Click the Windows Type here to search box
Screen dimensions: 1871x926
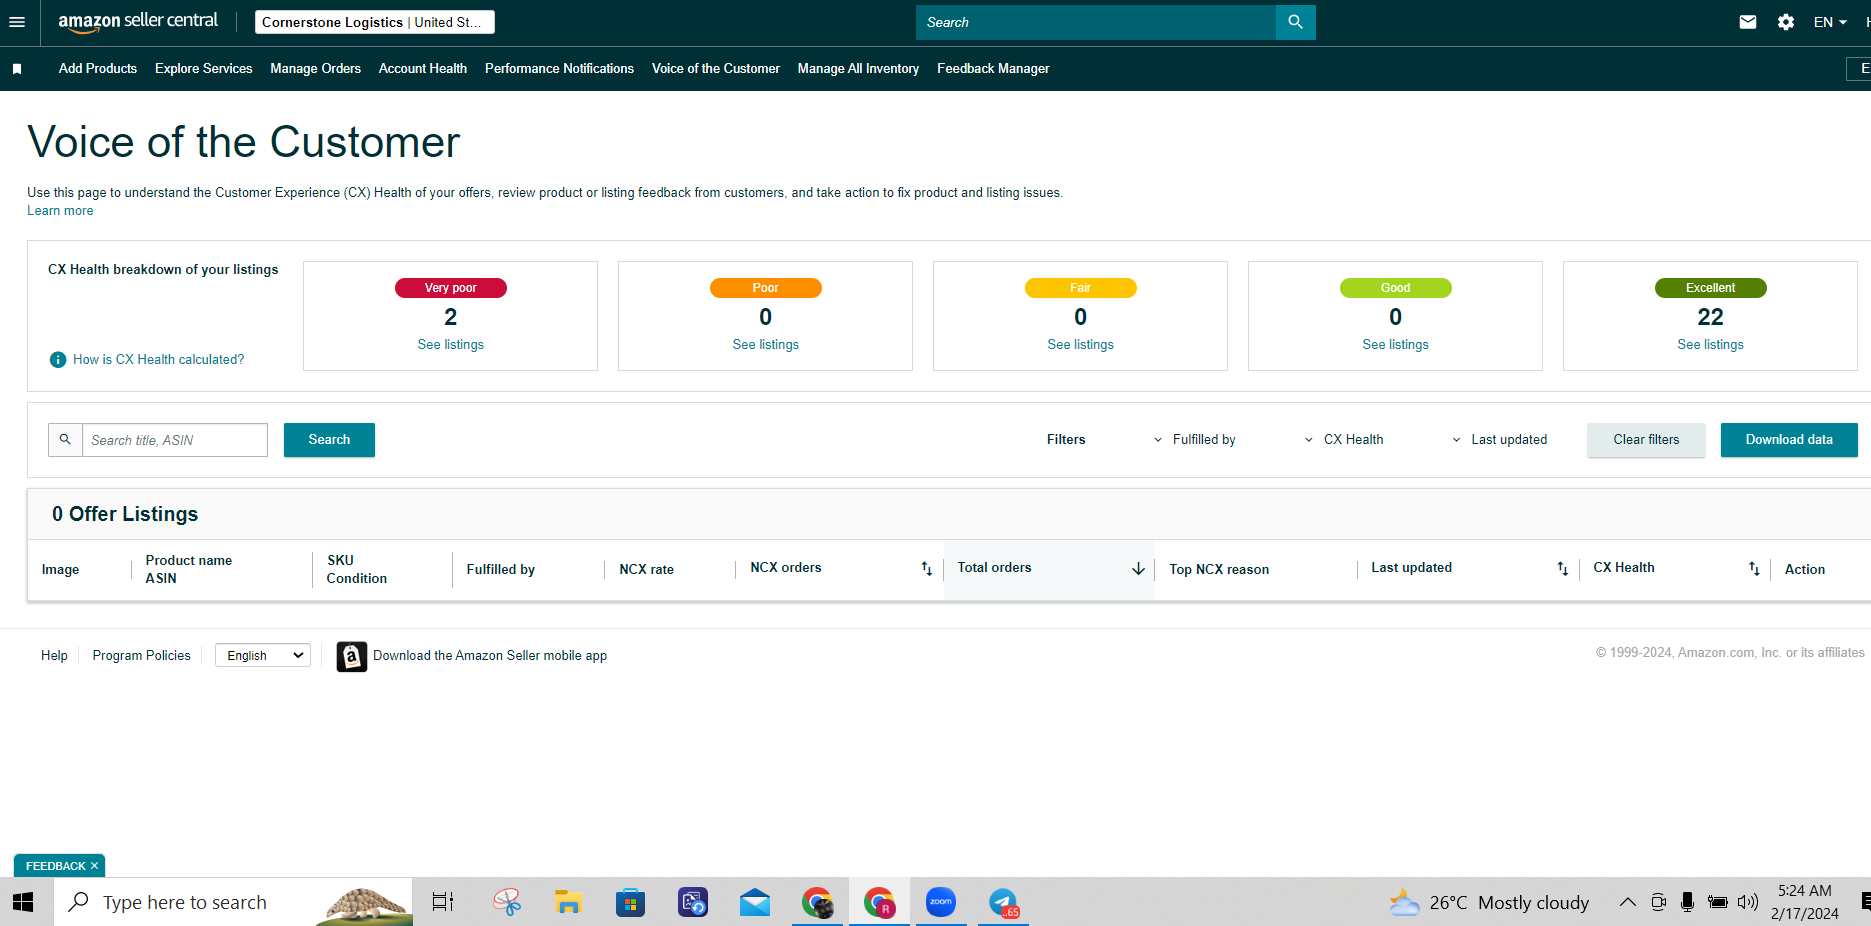pos(233,902)
